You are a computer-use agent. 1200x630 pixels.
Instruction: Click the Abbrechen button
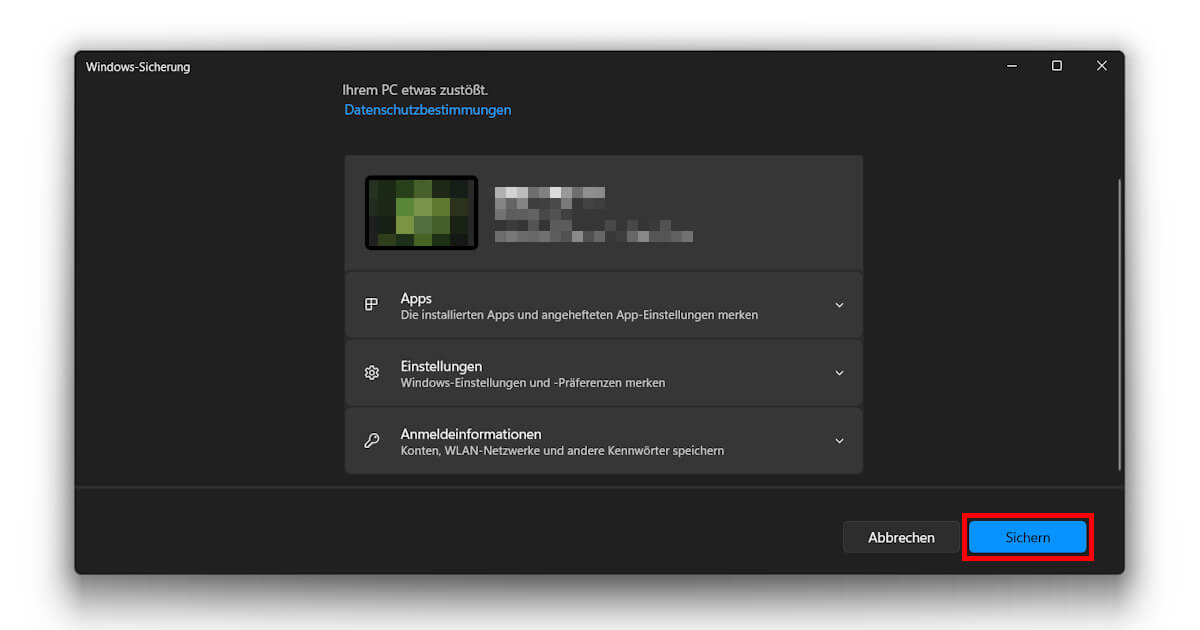tap(900, 537)
